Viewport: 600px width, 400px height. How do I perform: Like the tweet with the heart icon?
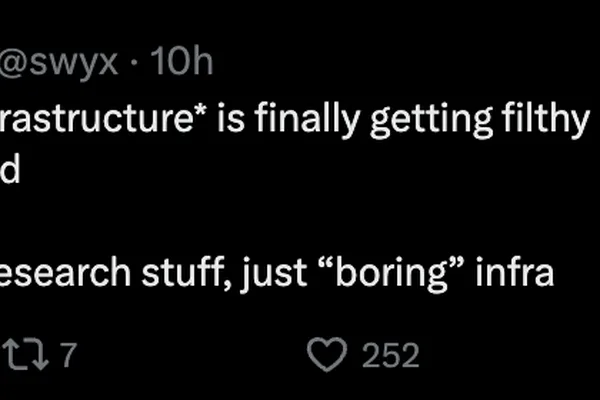327,355
